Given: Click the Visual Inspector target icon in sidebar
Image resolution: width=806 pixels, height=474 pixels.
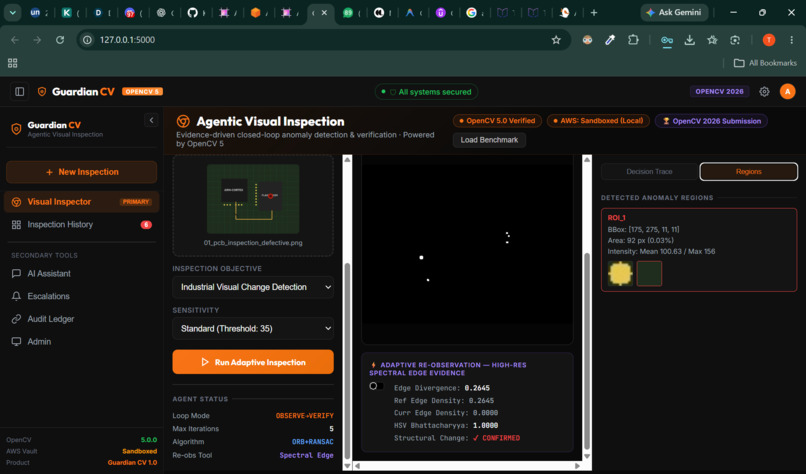Looking at the screenshot, I should [16, 202].
